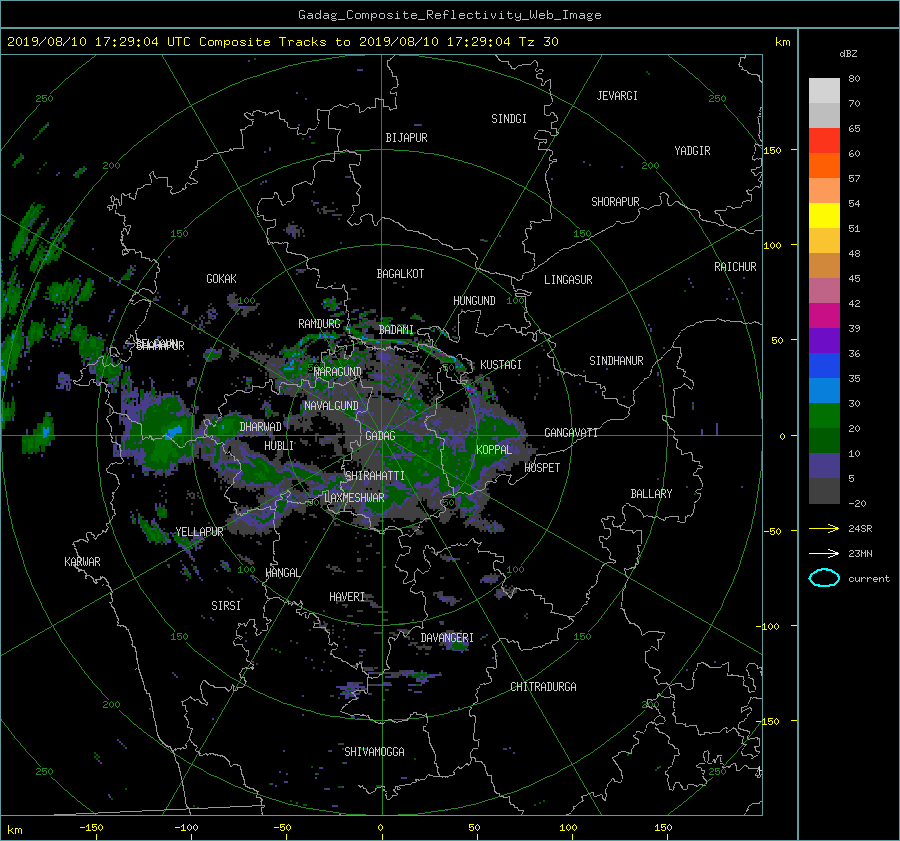Select the indigo 5–10 dBZ legend swatch

click(824, 465)
